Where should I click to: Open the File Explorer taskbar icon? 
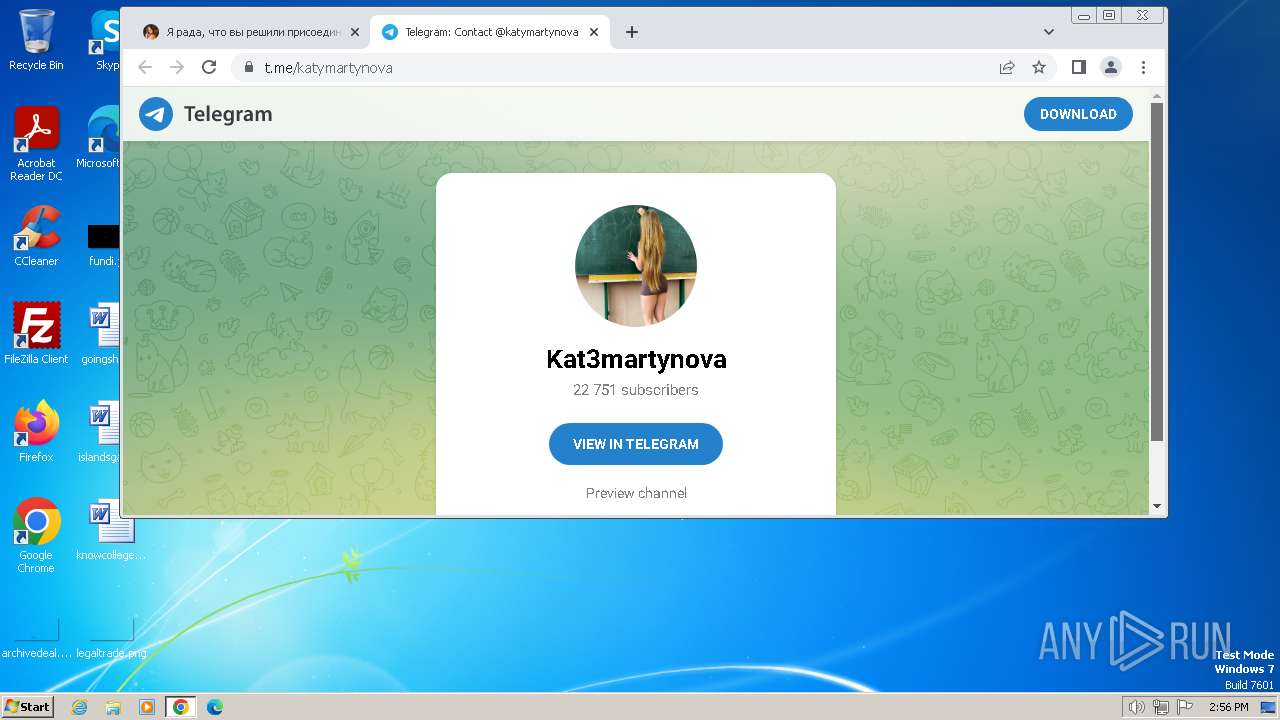pyautogui.click(x=113, y=707)
